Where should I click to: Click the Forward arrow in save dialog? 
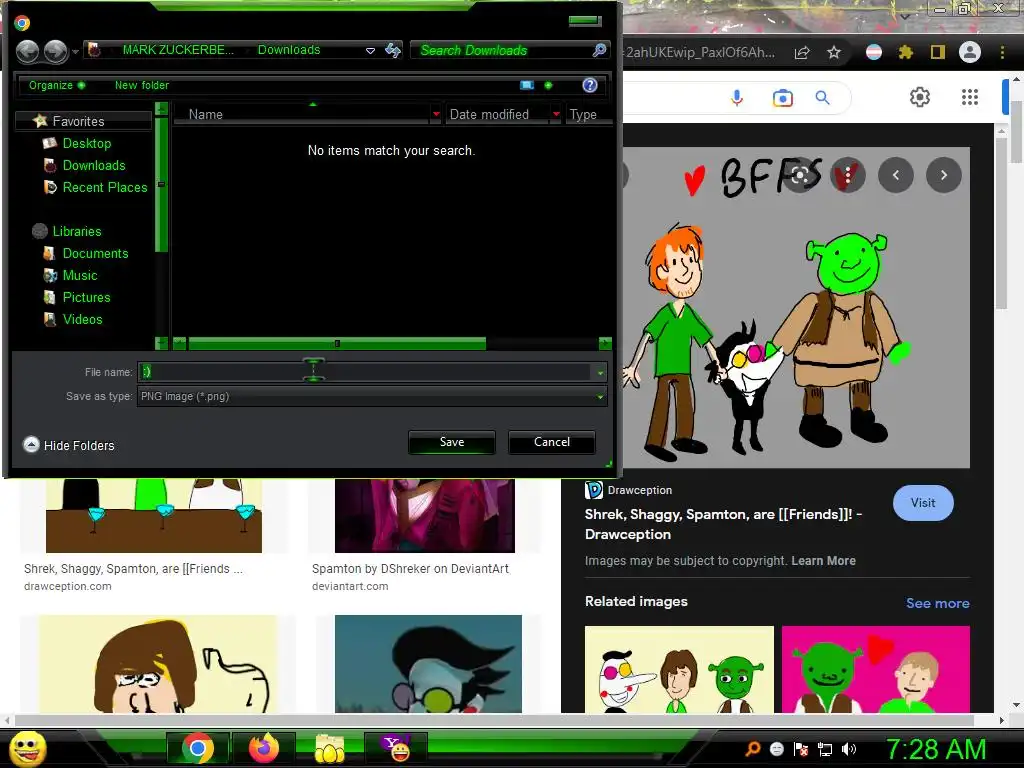56,52
